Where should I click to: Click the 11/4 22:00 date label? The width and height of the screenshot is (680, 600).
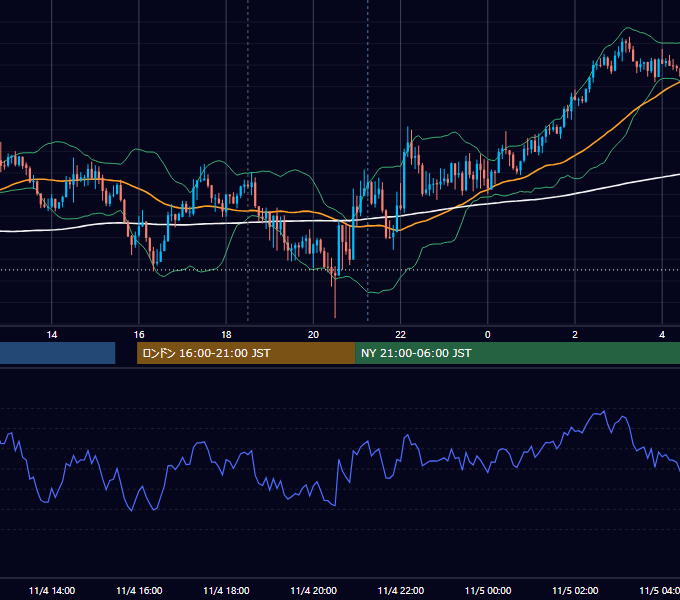pos(401,590)
